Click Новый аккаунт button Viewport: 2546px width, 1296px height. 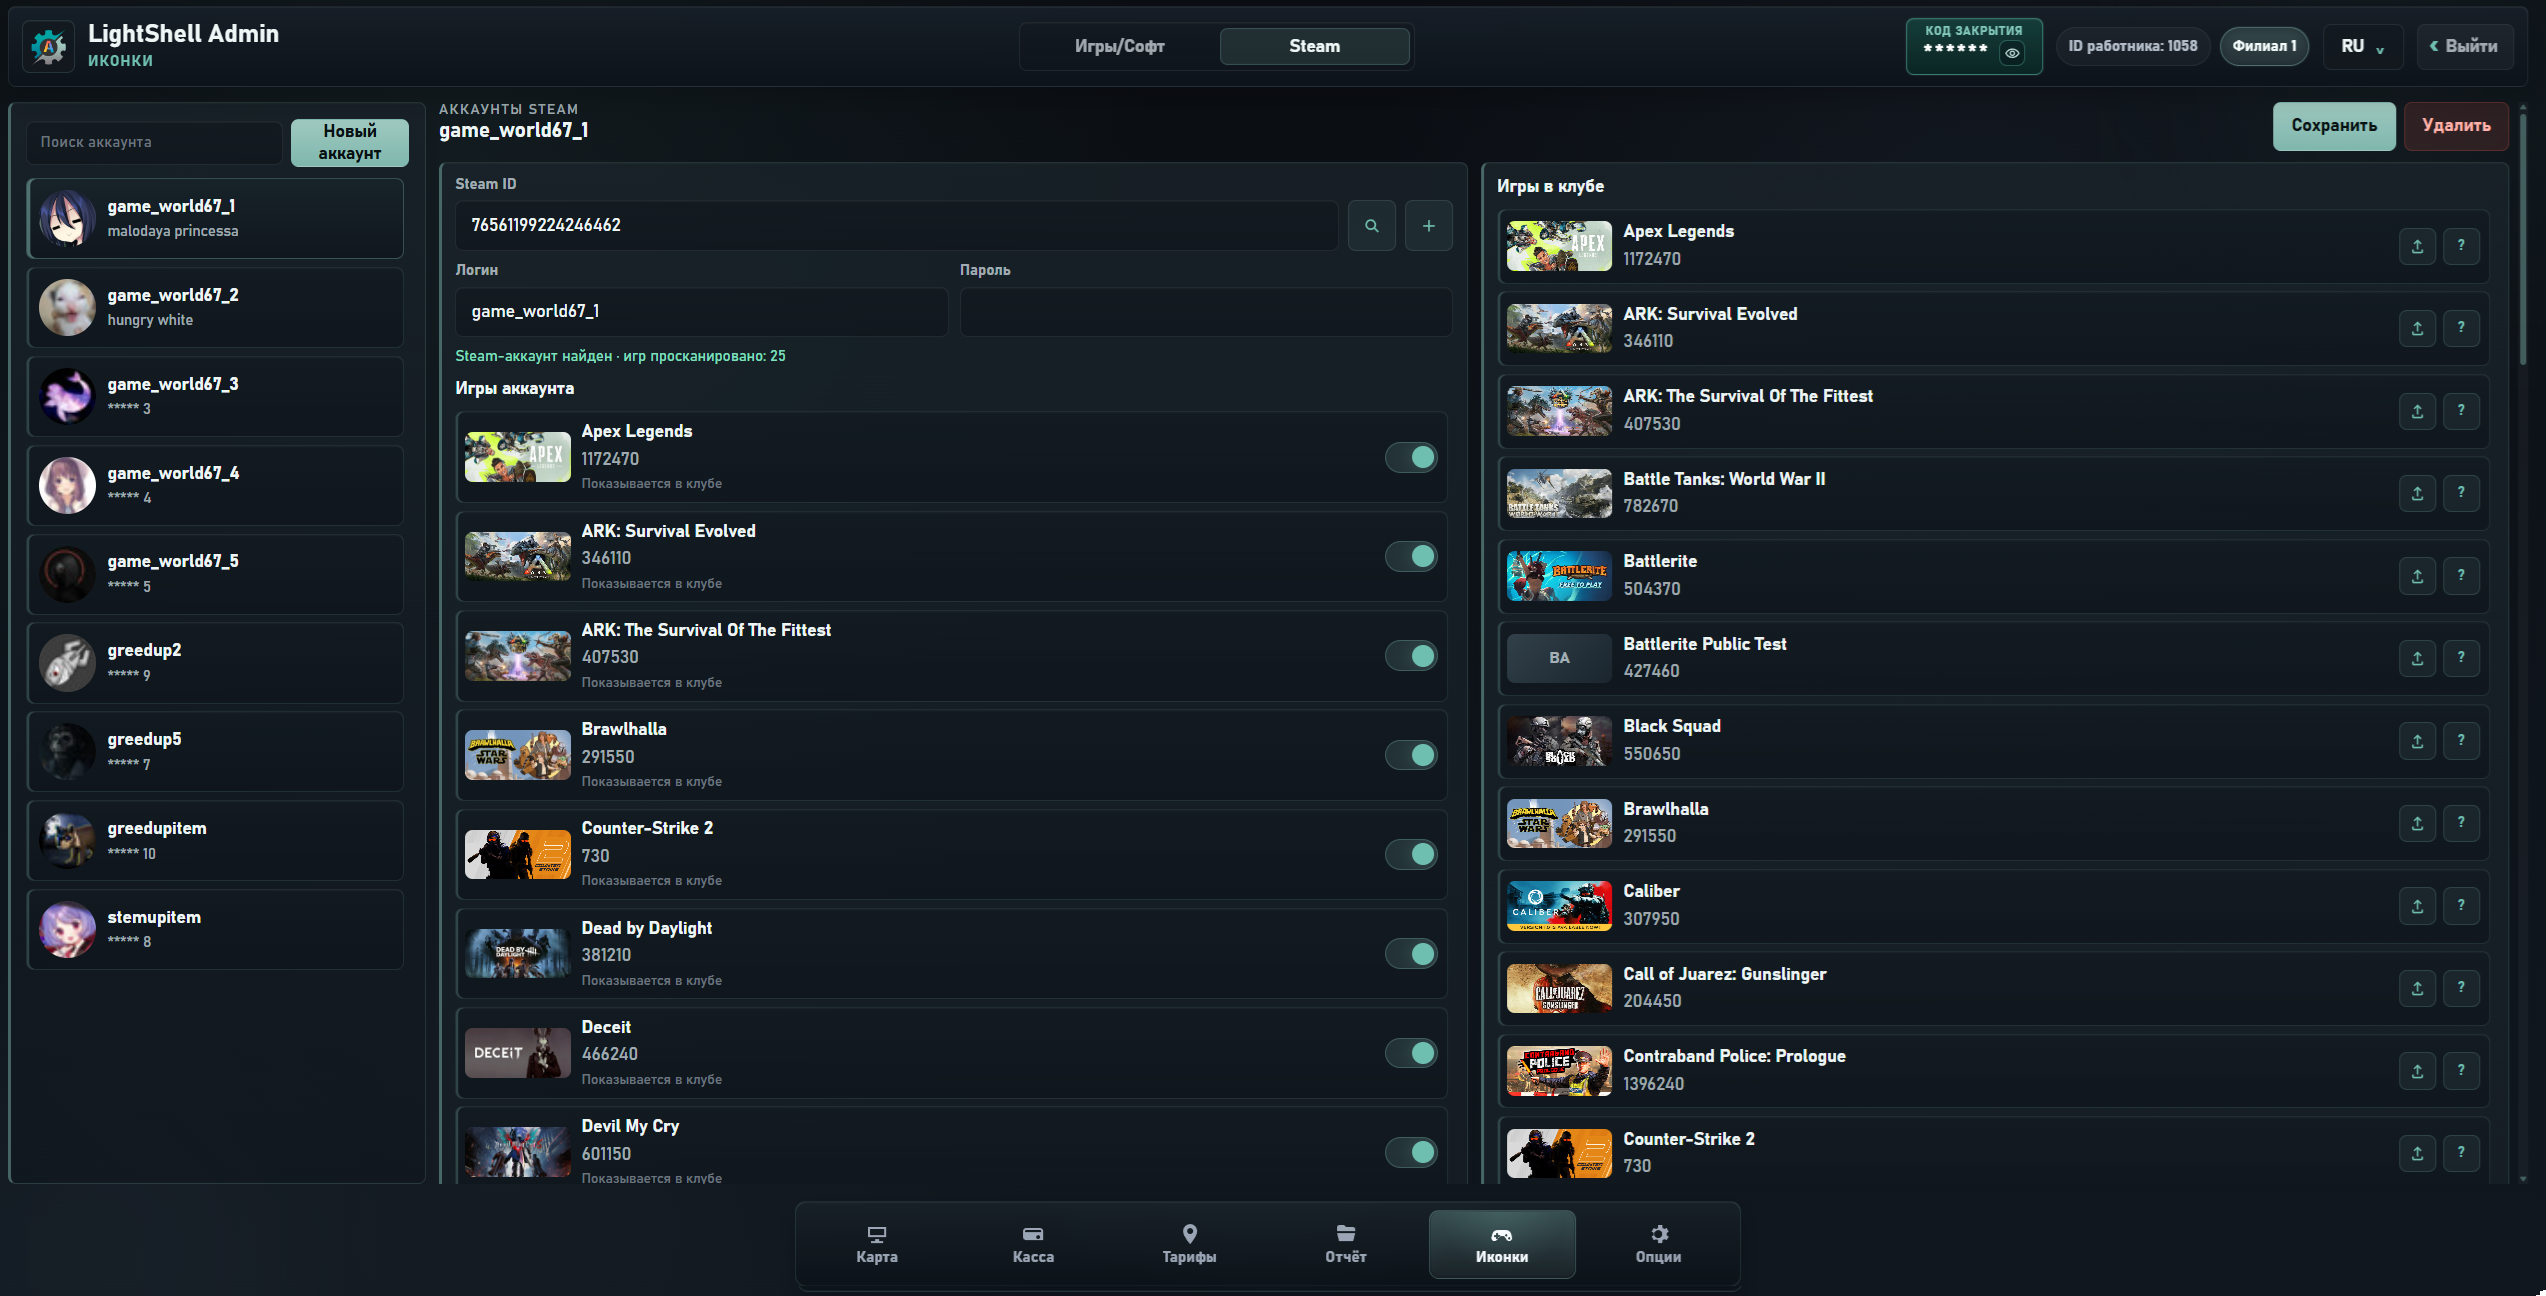point(350,142)
